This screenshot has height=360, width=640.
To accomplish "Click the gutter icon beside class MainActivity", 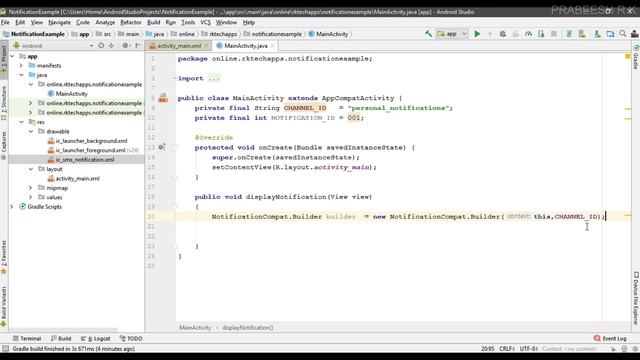I will click(163, 98).
